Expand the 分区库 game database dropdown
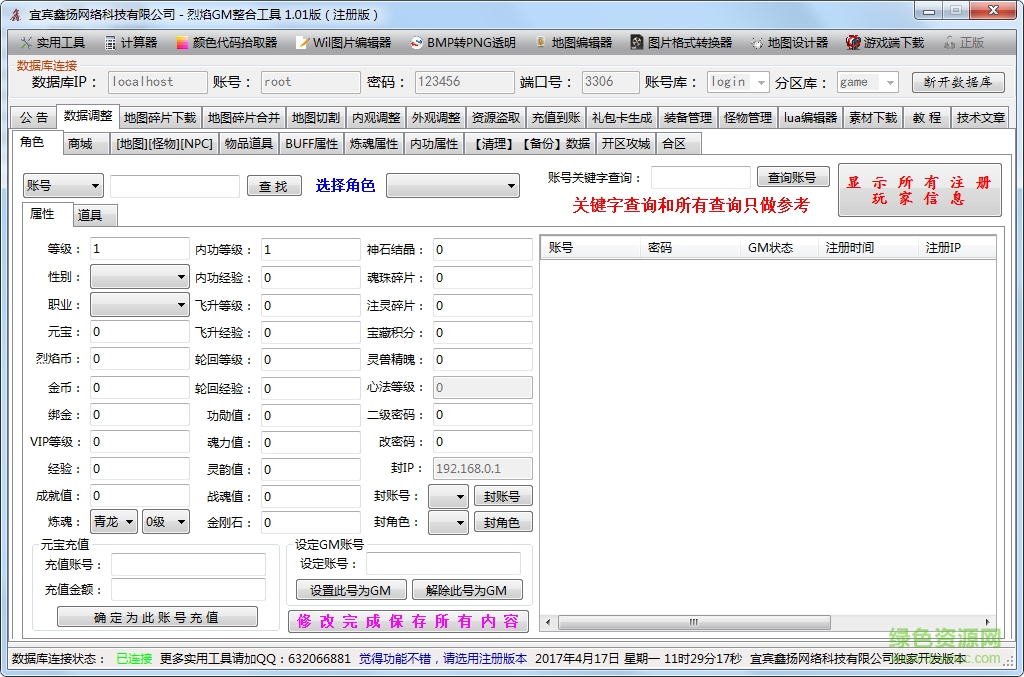This screenshot has width=1024, height=677. coord(869,82)
